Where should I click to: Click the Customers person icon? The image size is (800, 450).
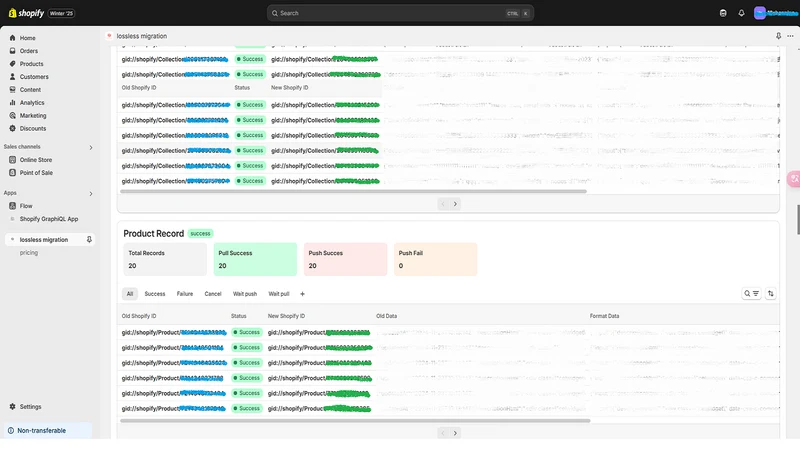coord(12,77)
